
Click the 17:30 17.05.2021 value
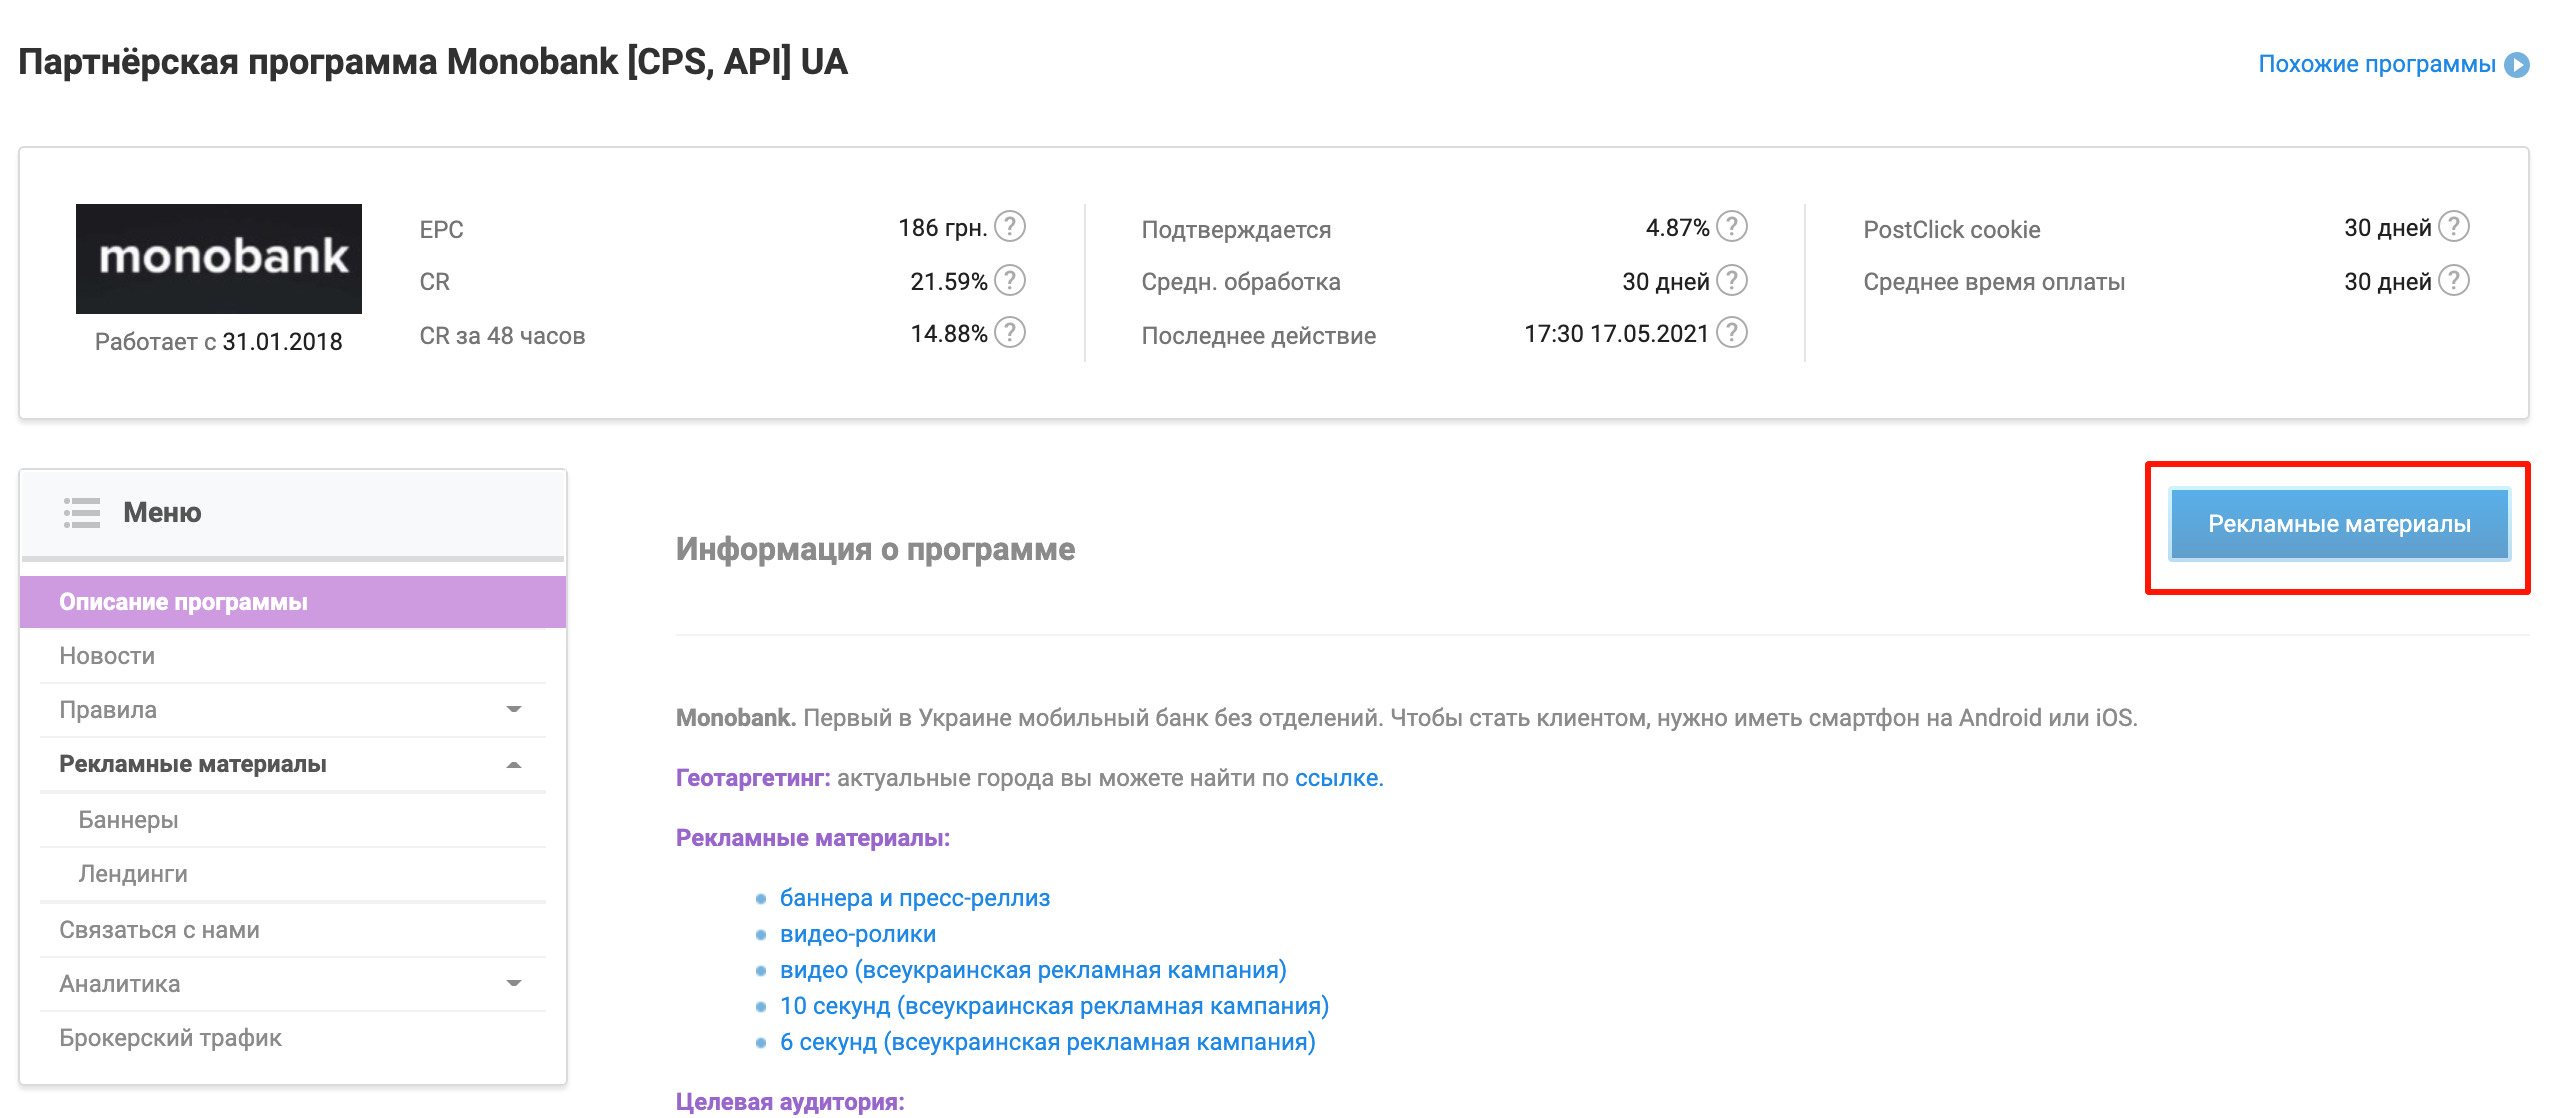coord(1616,334)
